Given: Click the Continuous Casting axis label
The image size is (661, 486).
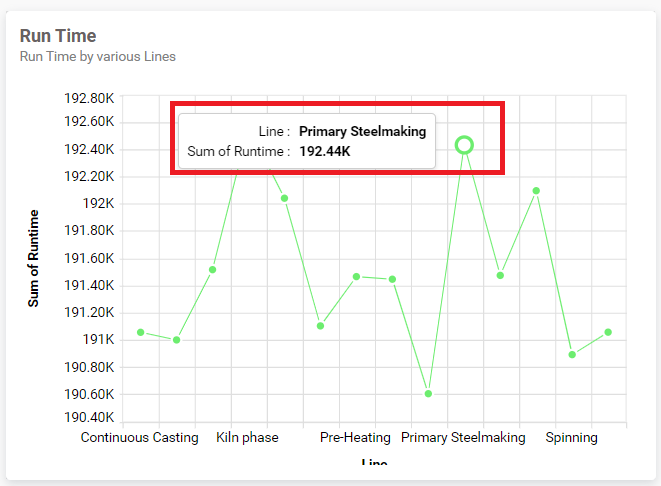Looking at the screenshot, I should coord(140,438).
